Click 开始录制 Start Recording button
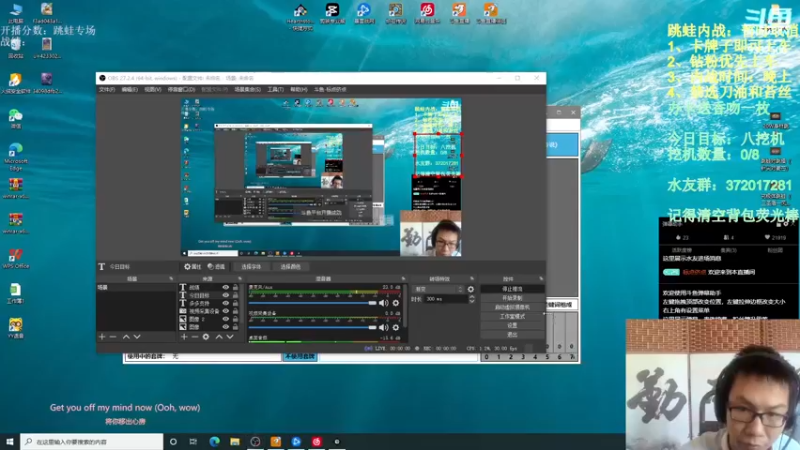The height and width of the screenshot is (450, 800). 512,298
